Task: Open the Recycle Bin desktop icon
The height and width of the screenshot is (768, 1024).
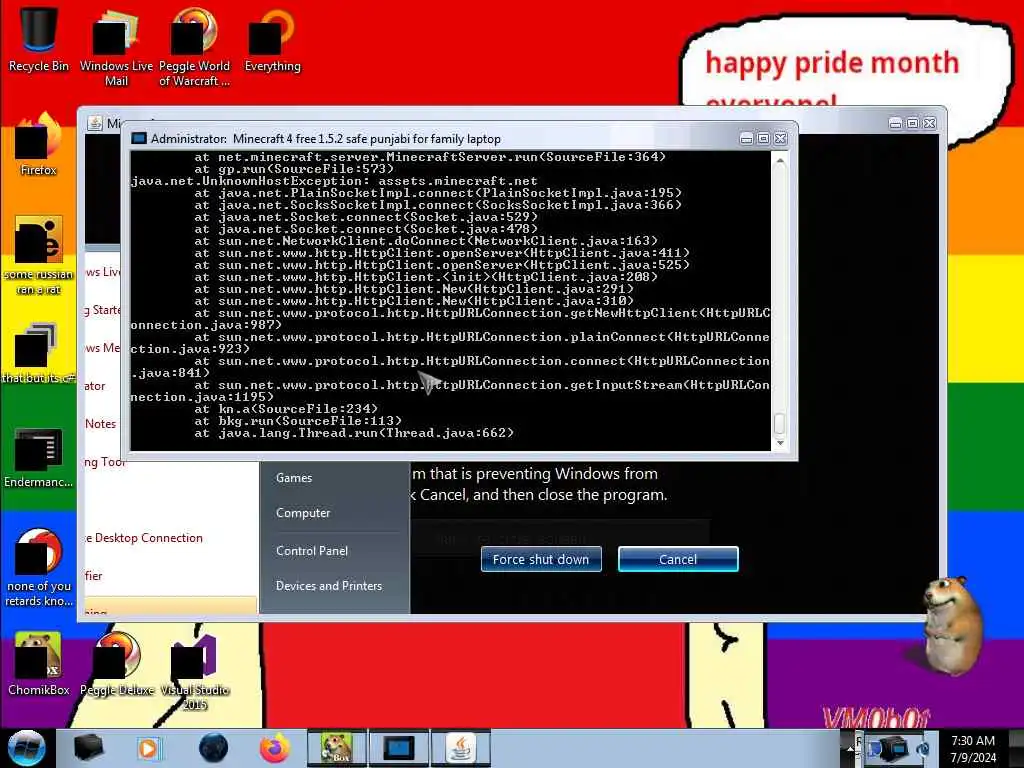Action: 38,39
